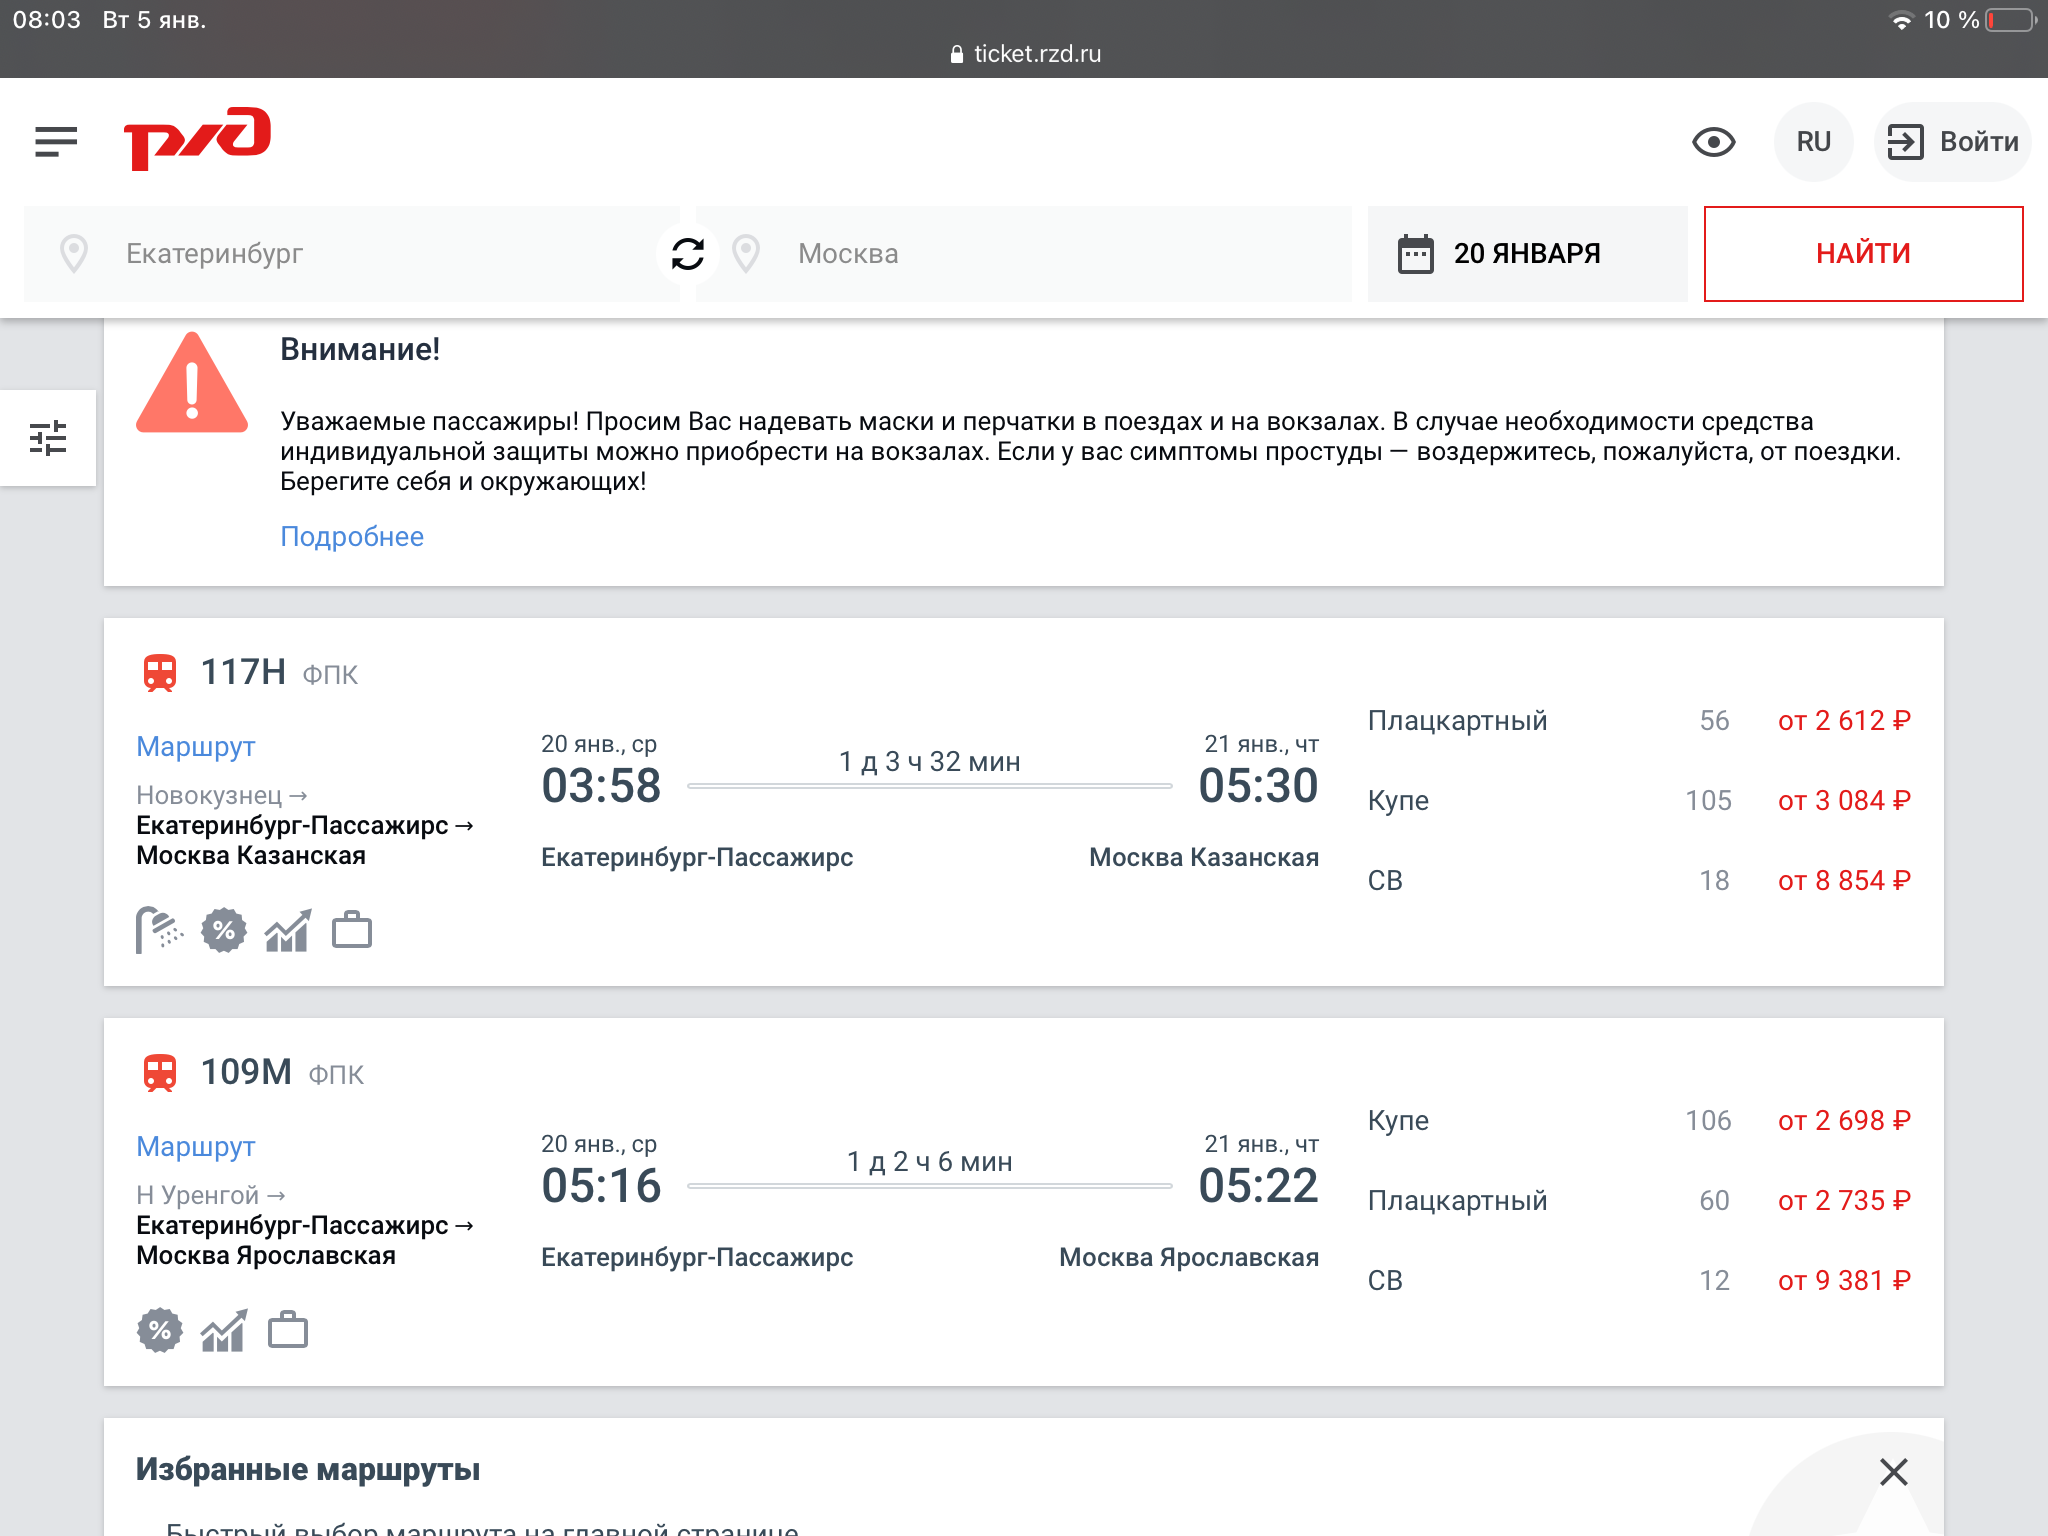Click Москва Ярославская arrival station

point(1189,1258)
